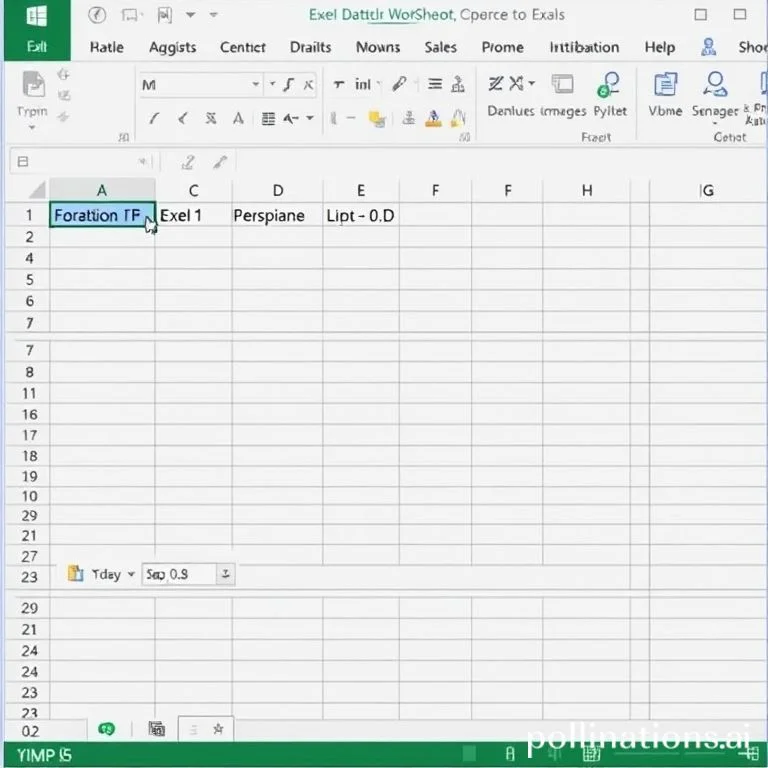
Task: Open the dropdown arrow right of the save icon
Action: (x=191, y=15)
